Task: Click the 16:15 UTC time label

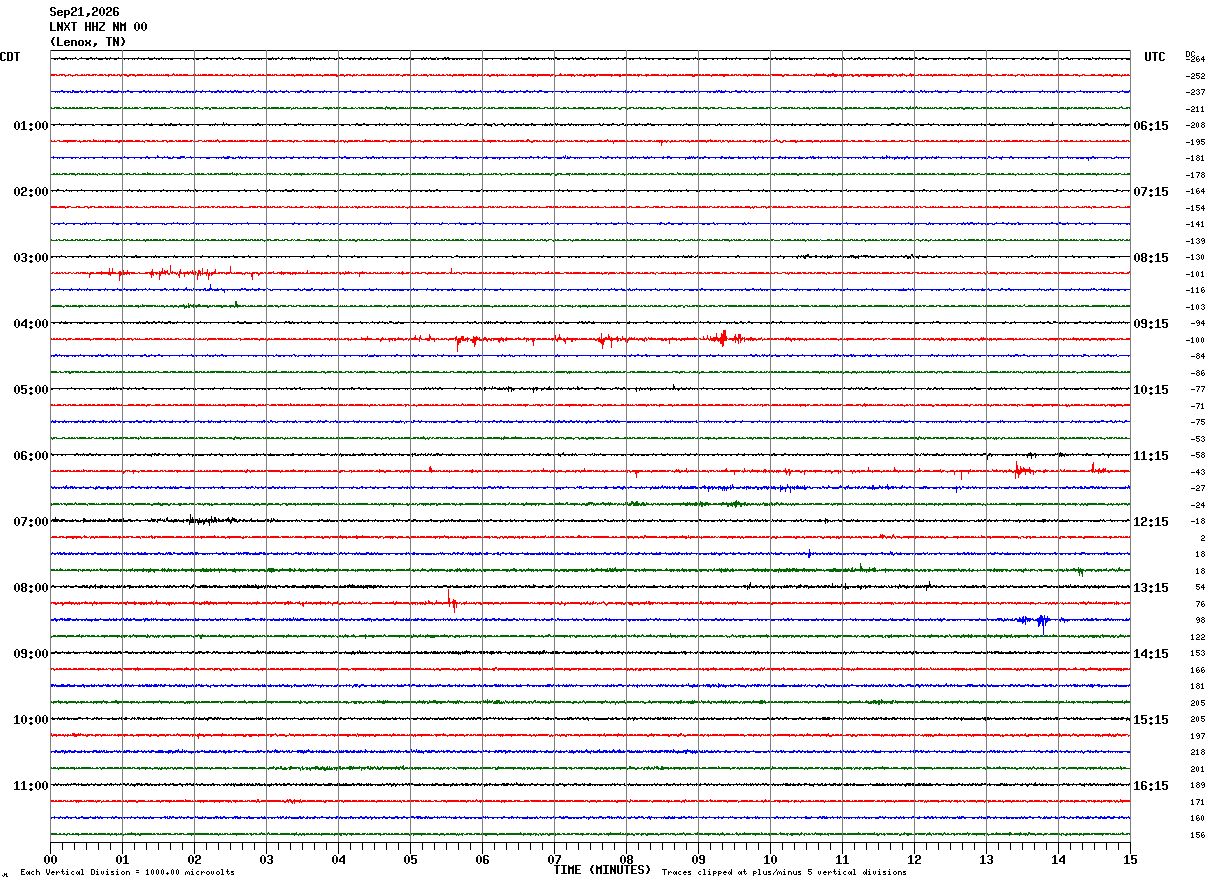Action: click(1150, 786)
